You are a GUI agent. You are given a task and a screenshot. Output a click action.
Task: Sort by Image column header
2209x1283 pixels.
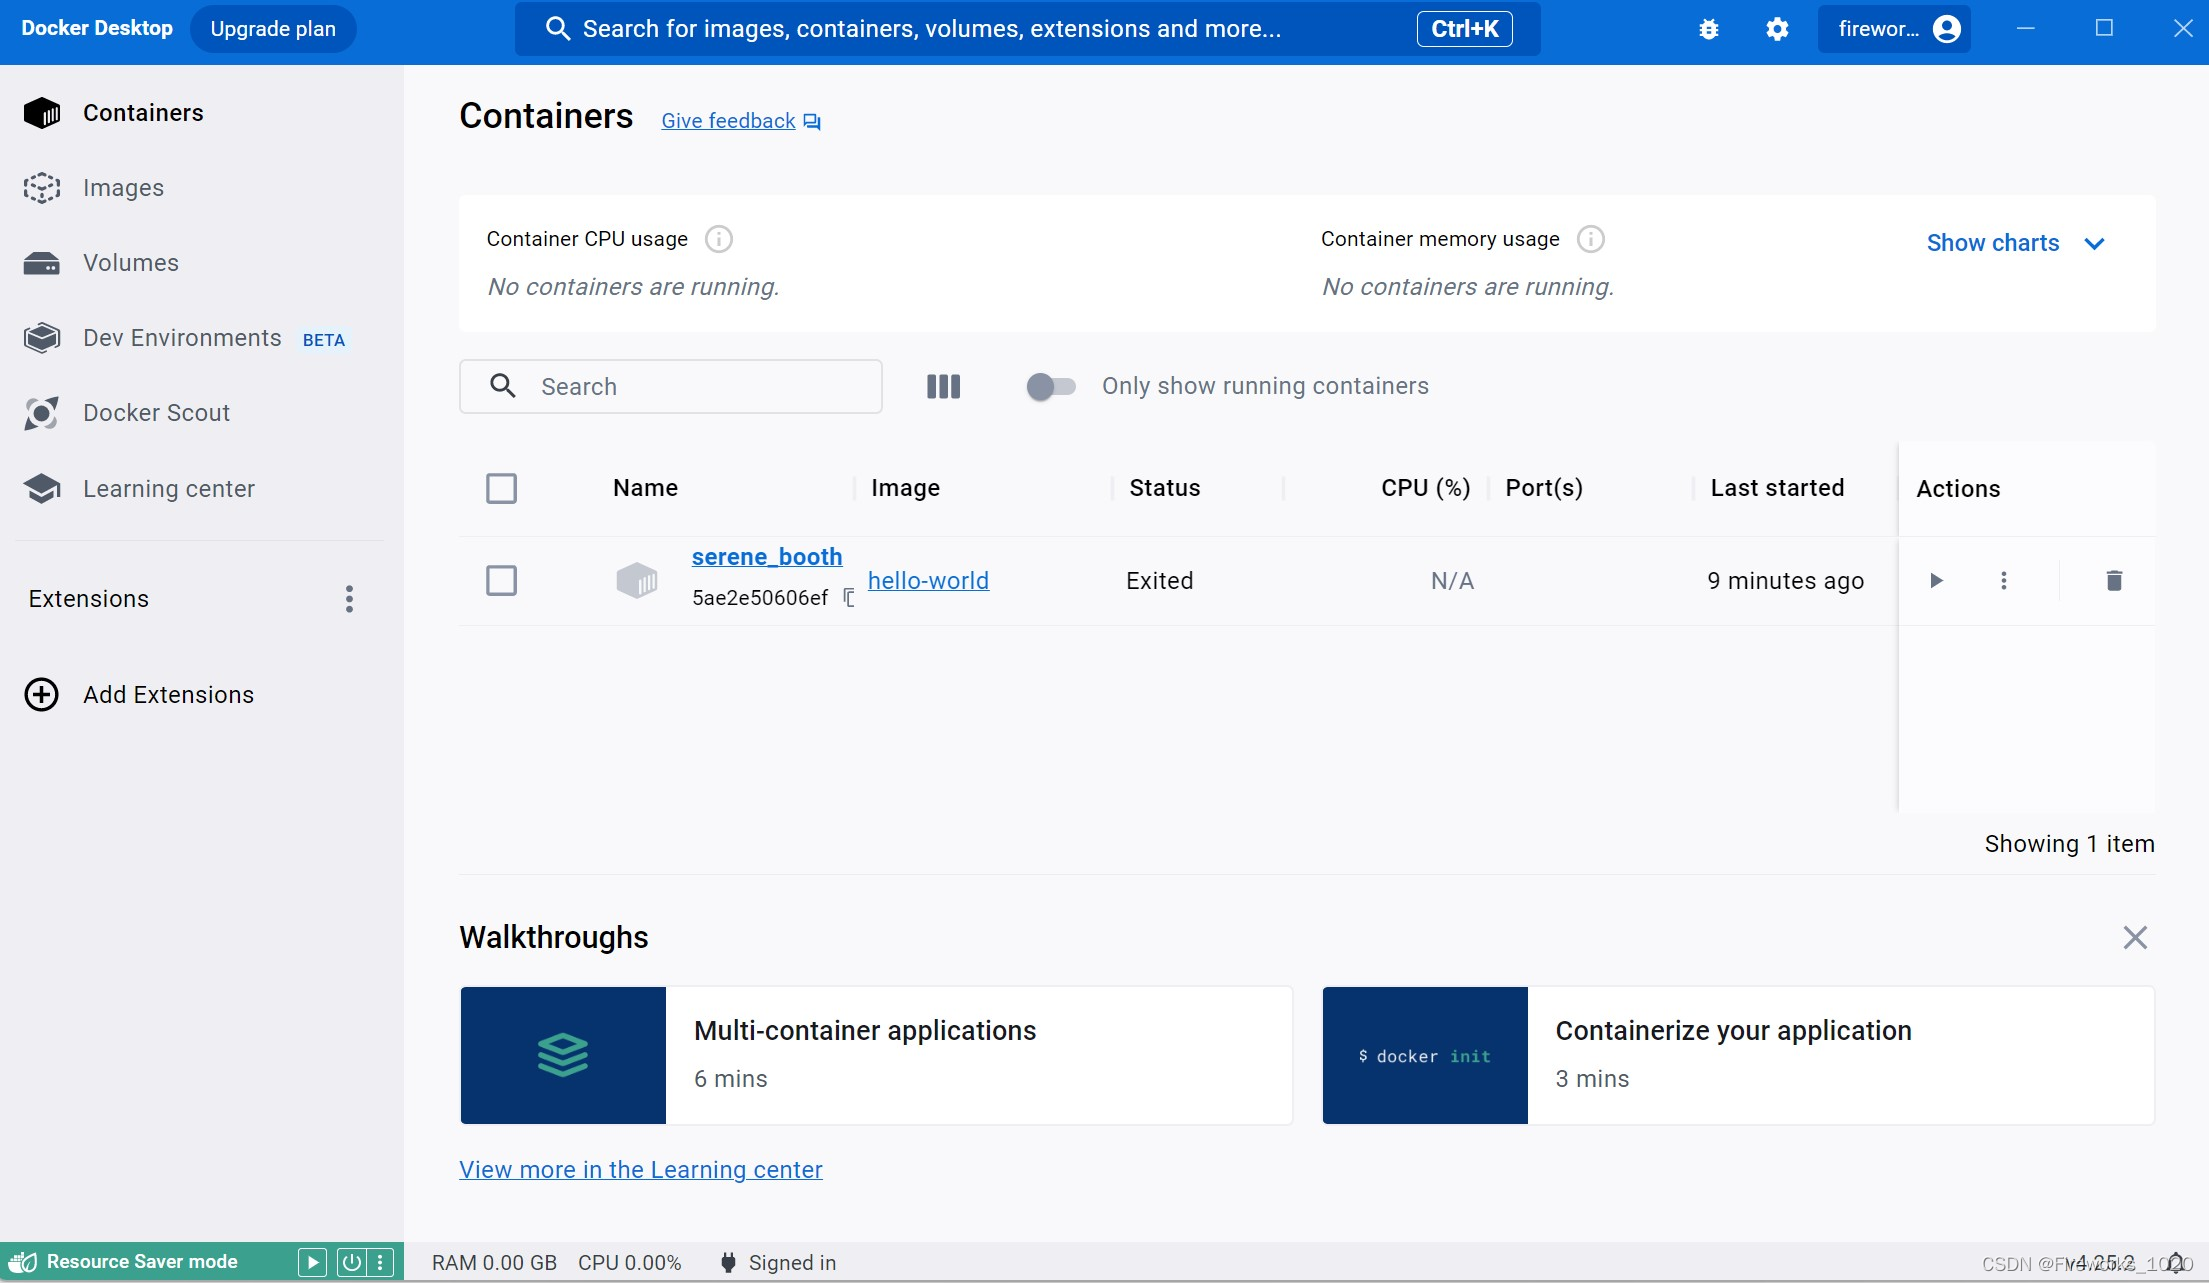905,488
